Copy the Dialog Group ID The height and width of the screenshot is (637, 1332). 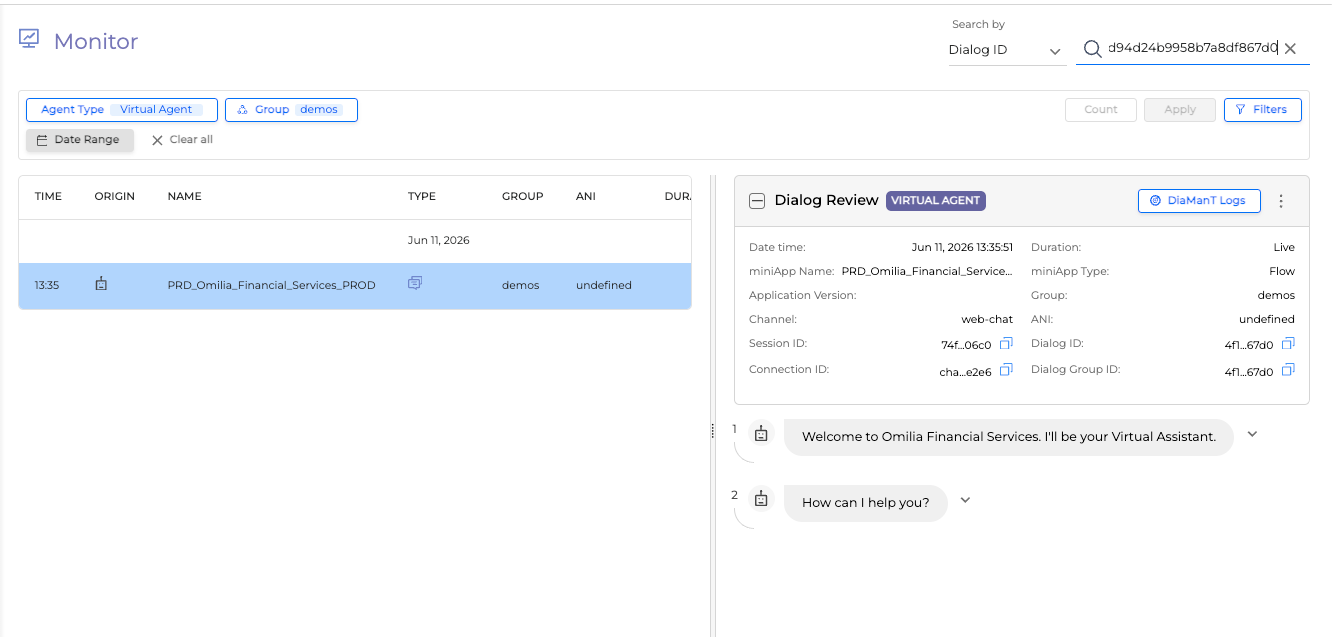click(1288, 370)
